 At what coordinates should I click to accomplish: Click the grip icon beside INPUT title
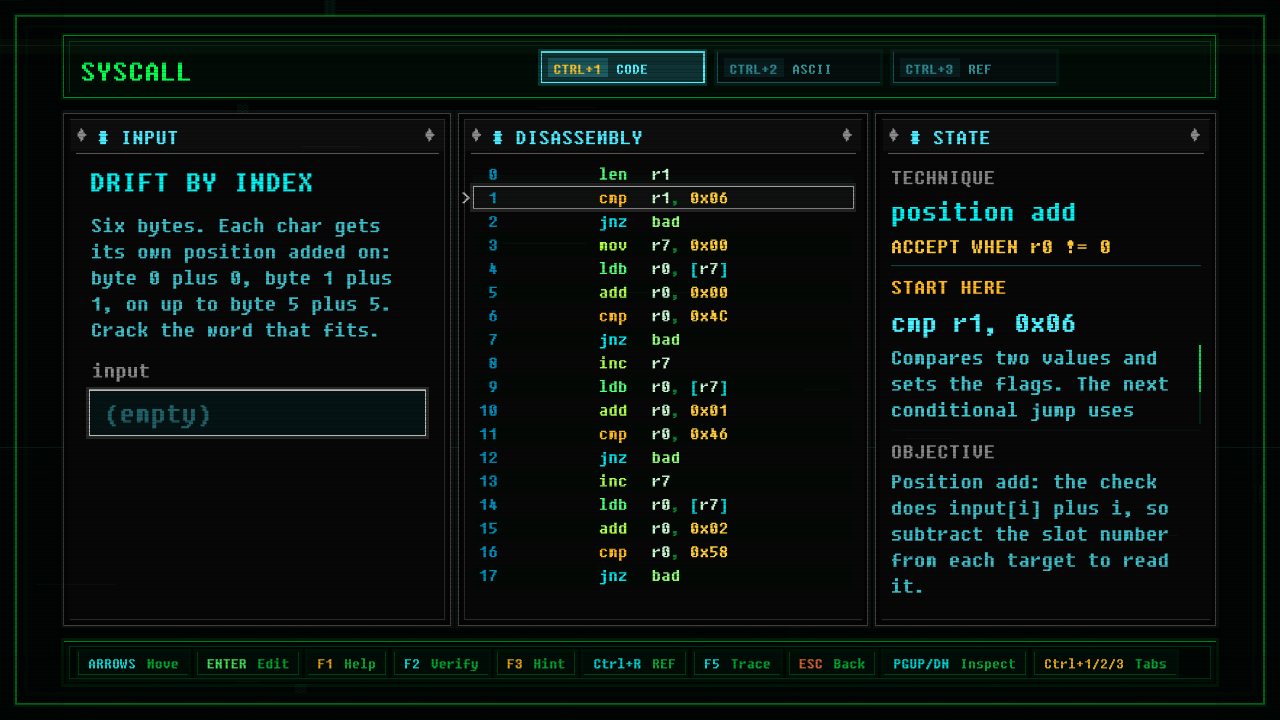[x=103, y=137]
